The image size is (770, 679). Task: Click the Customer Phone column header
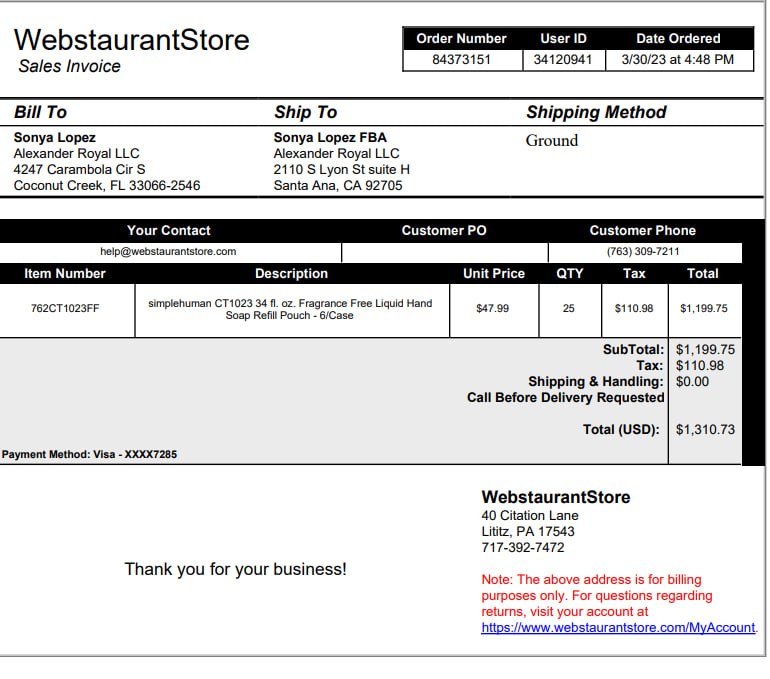click(642, 230)
